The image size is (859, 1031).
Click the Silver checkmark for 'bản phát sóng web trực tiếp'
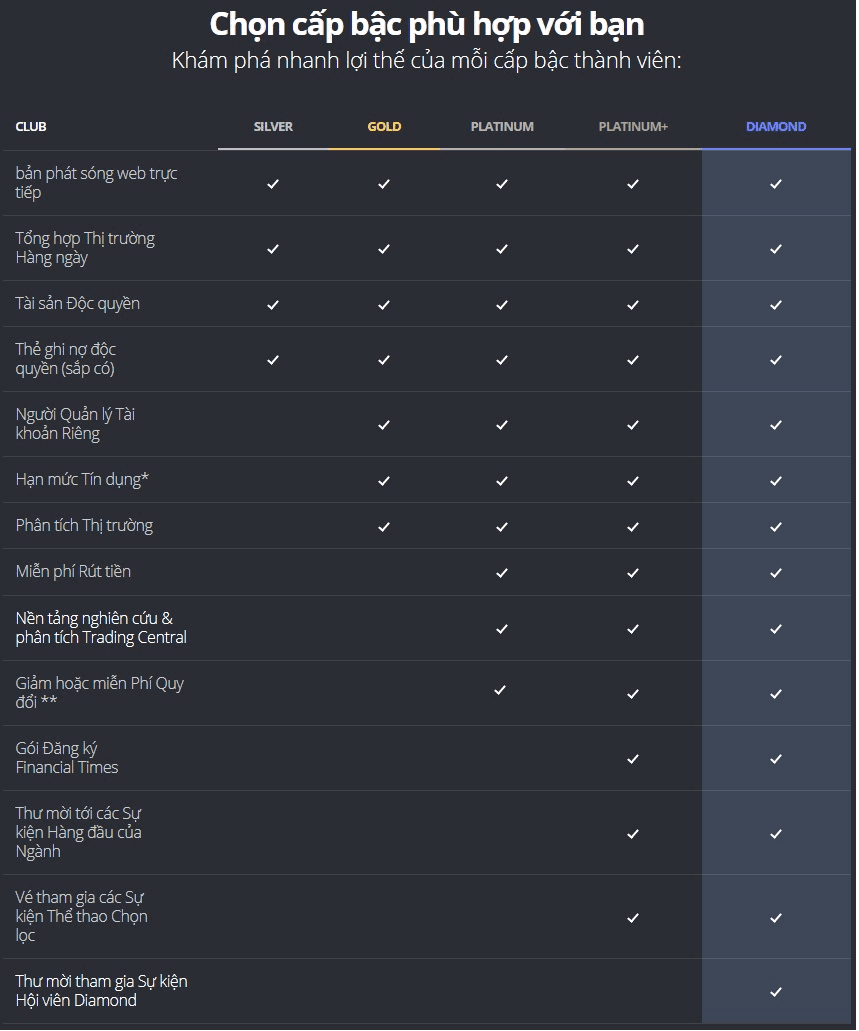[x=273, y=184]
